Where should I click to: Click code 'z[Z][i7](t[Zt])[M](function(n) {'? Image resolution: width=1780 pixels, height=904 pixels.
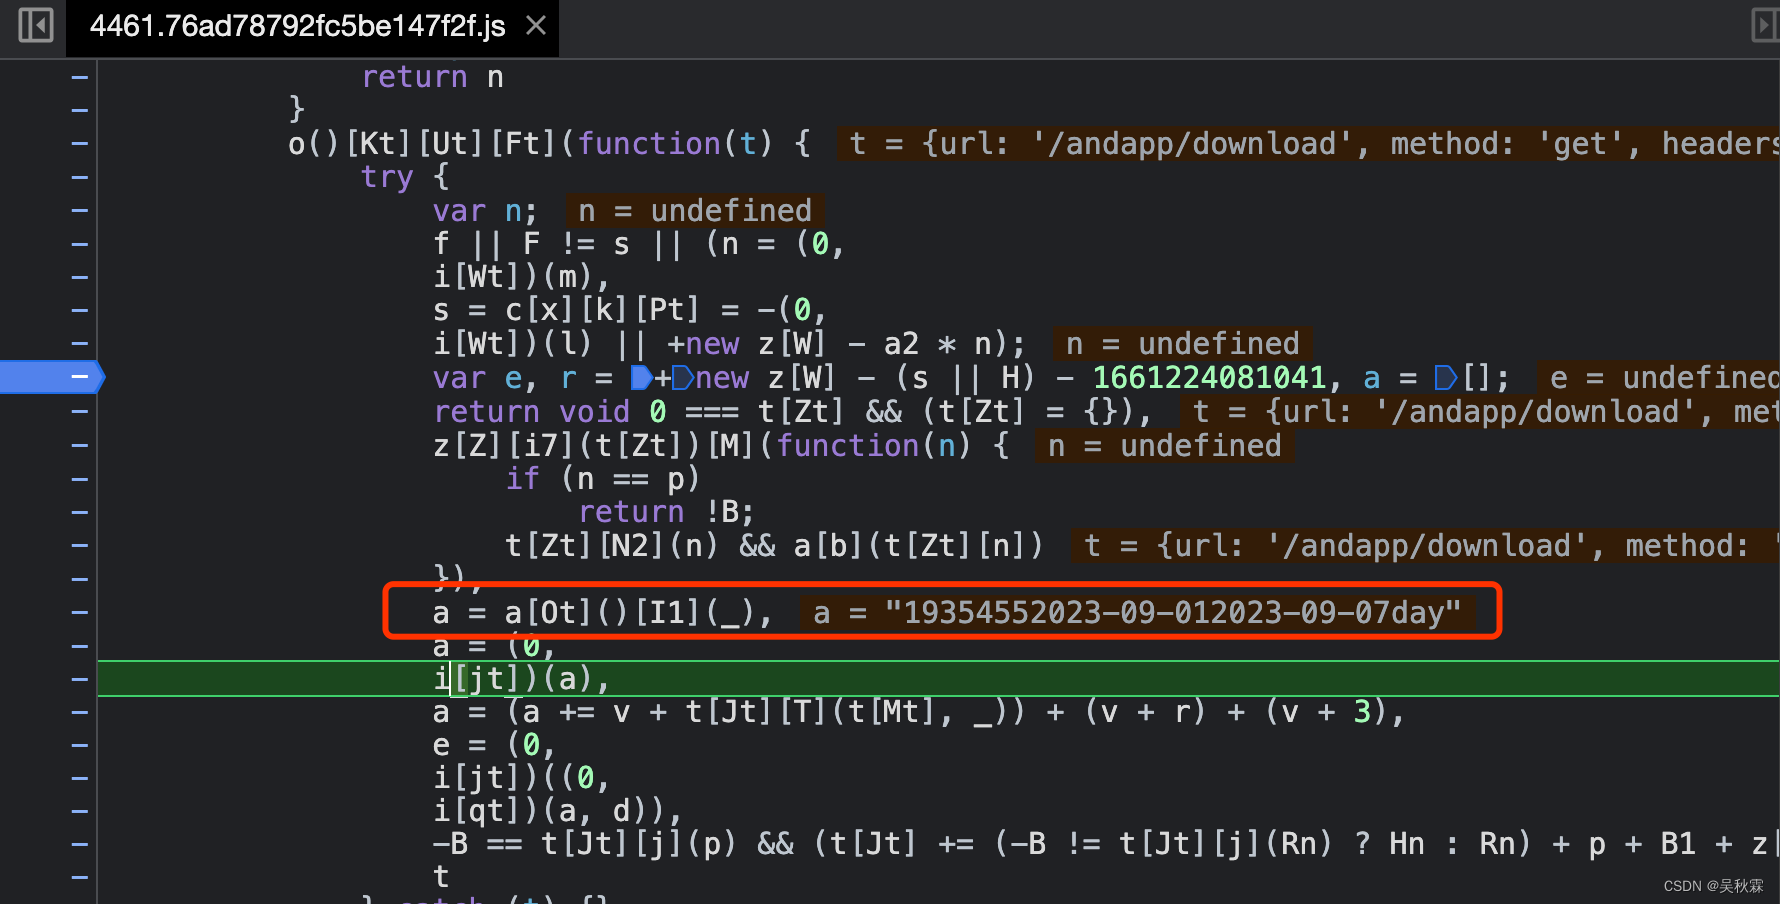[x=721, y=445]
